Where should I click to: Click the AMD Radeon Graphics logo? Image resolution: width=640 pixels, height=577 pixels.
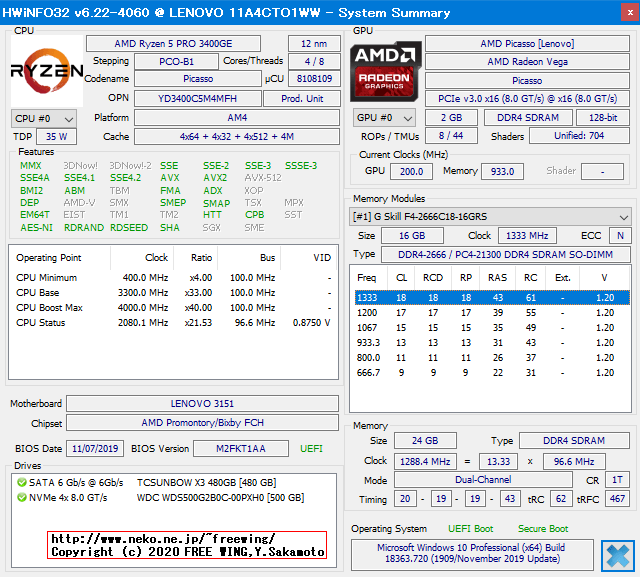386,71
